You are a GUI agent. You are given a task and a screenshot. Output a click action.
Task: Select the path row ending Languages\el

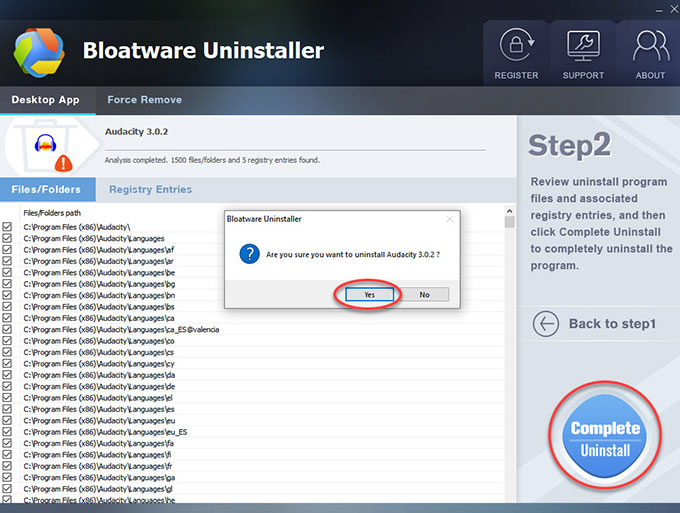tap(98, 398)
